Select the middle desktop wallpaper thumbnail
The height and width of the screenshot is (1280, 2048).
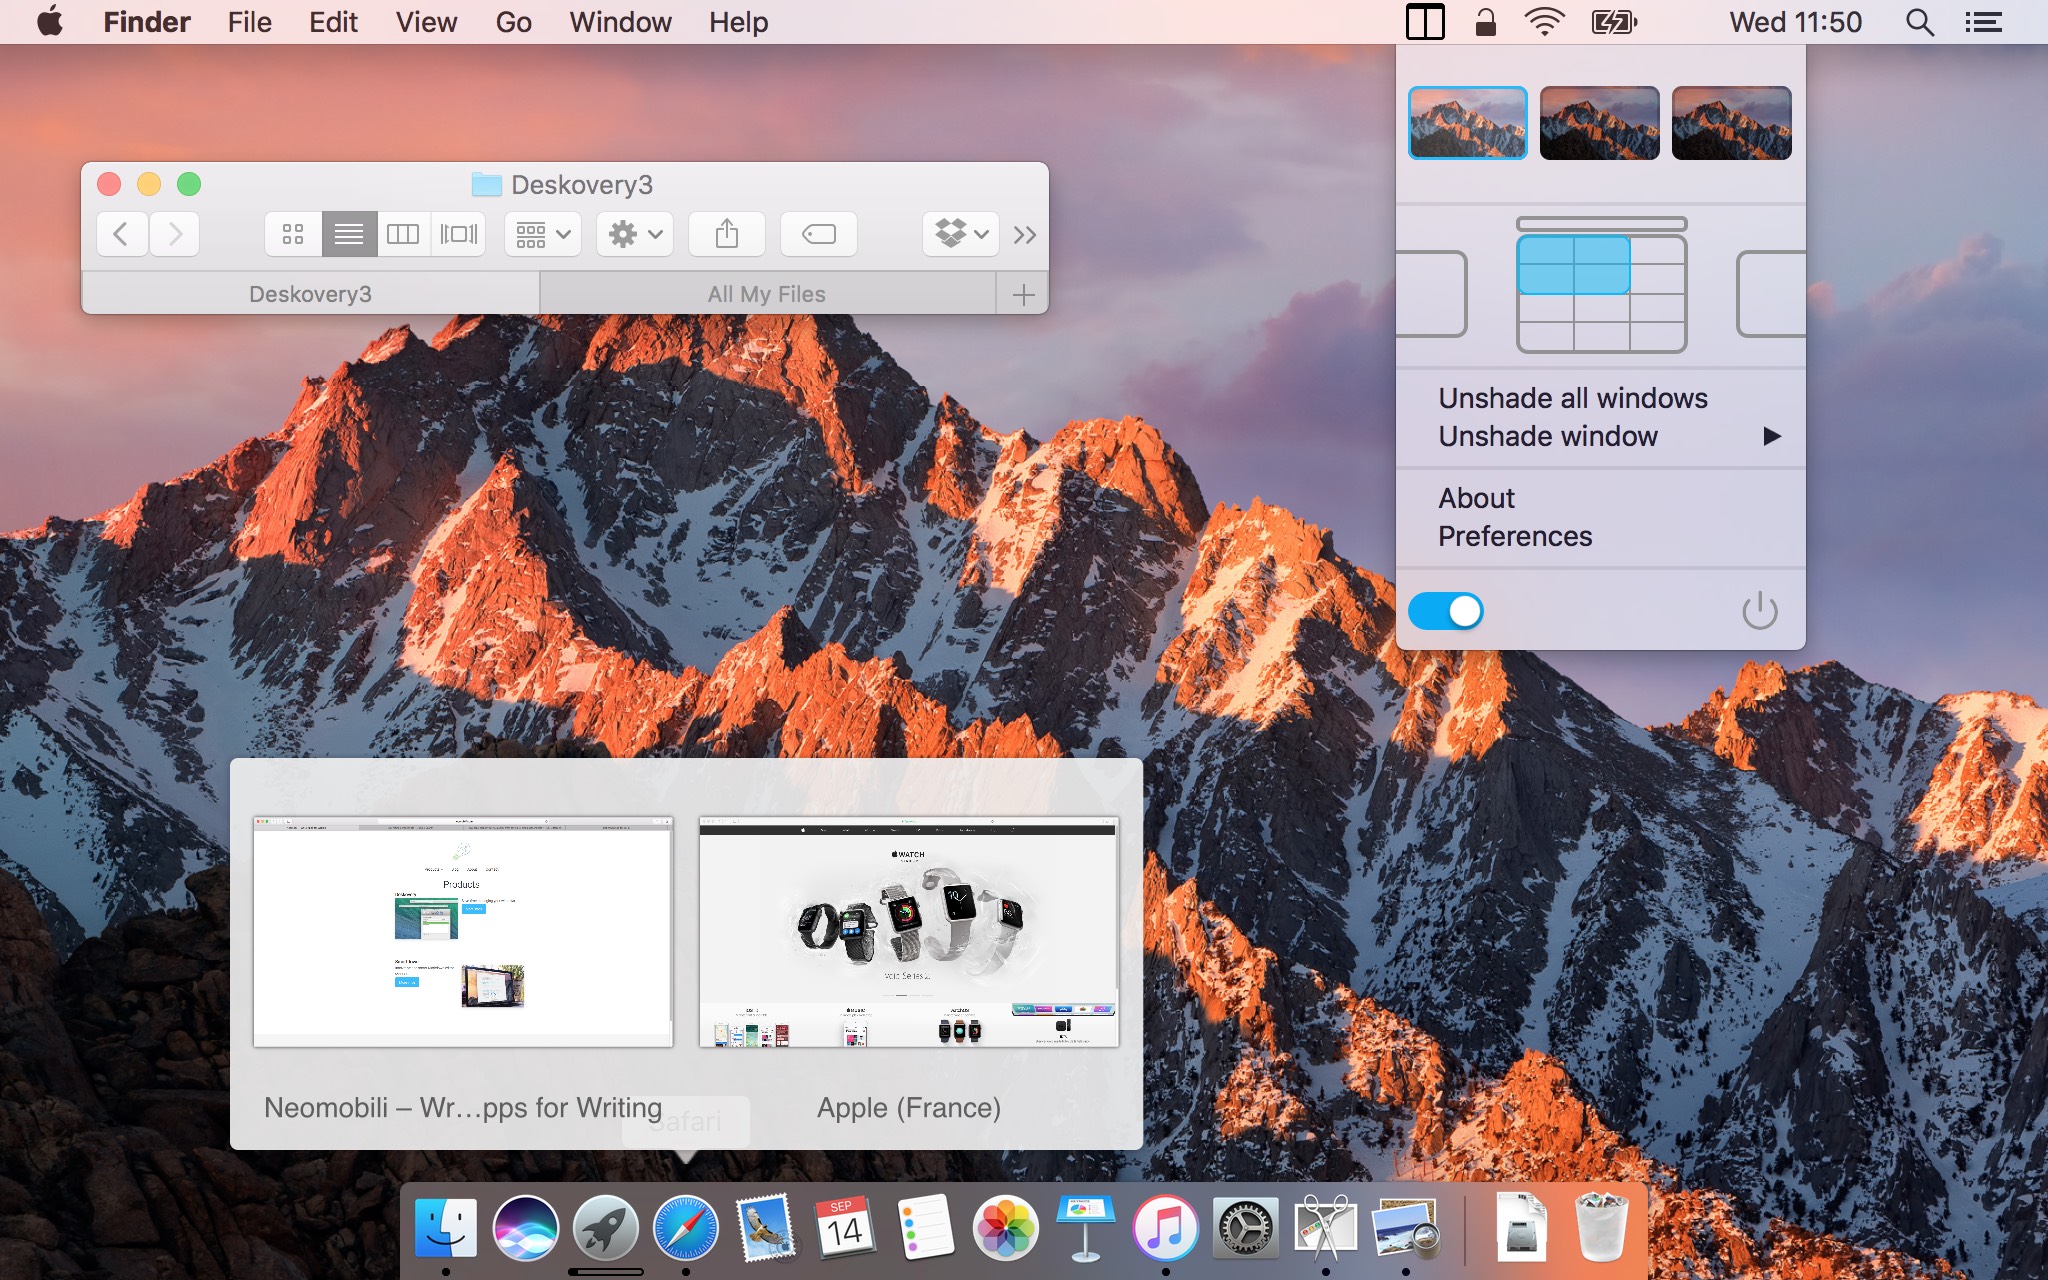click(x=1598, y=124)
